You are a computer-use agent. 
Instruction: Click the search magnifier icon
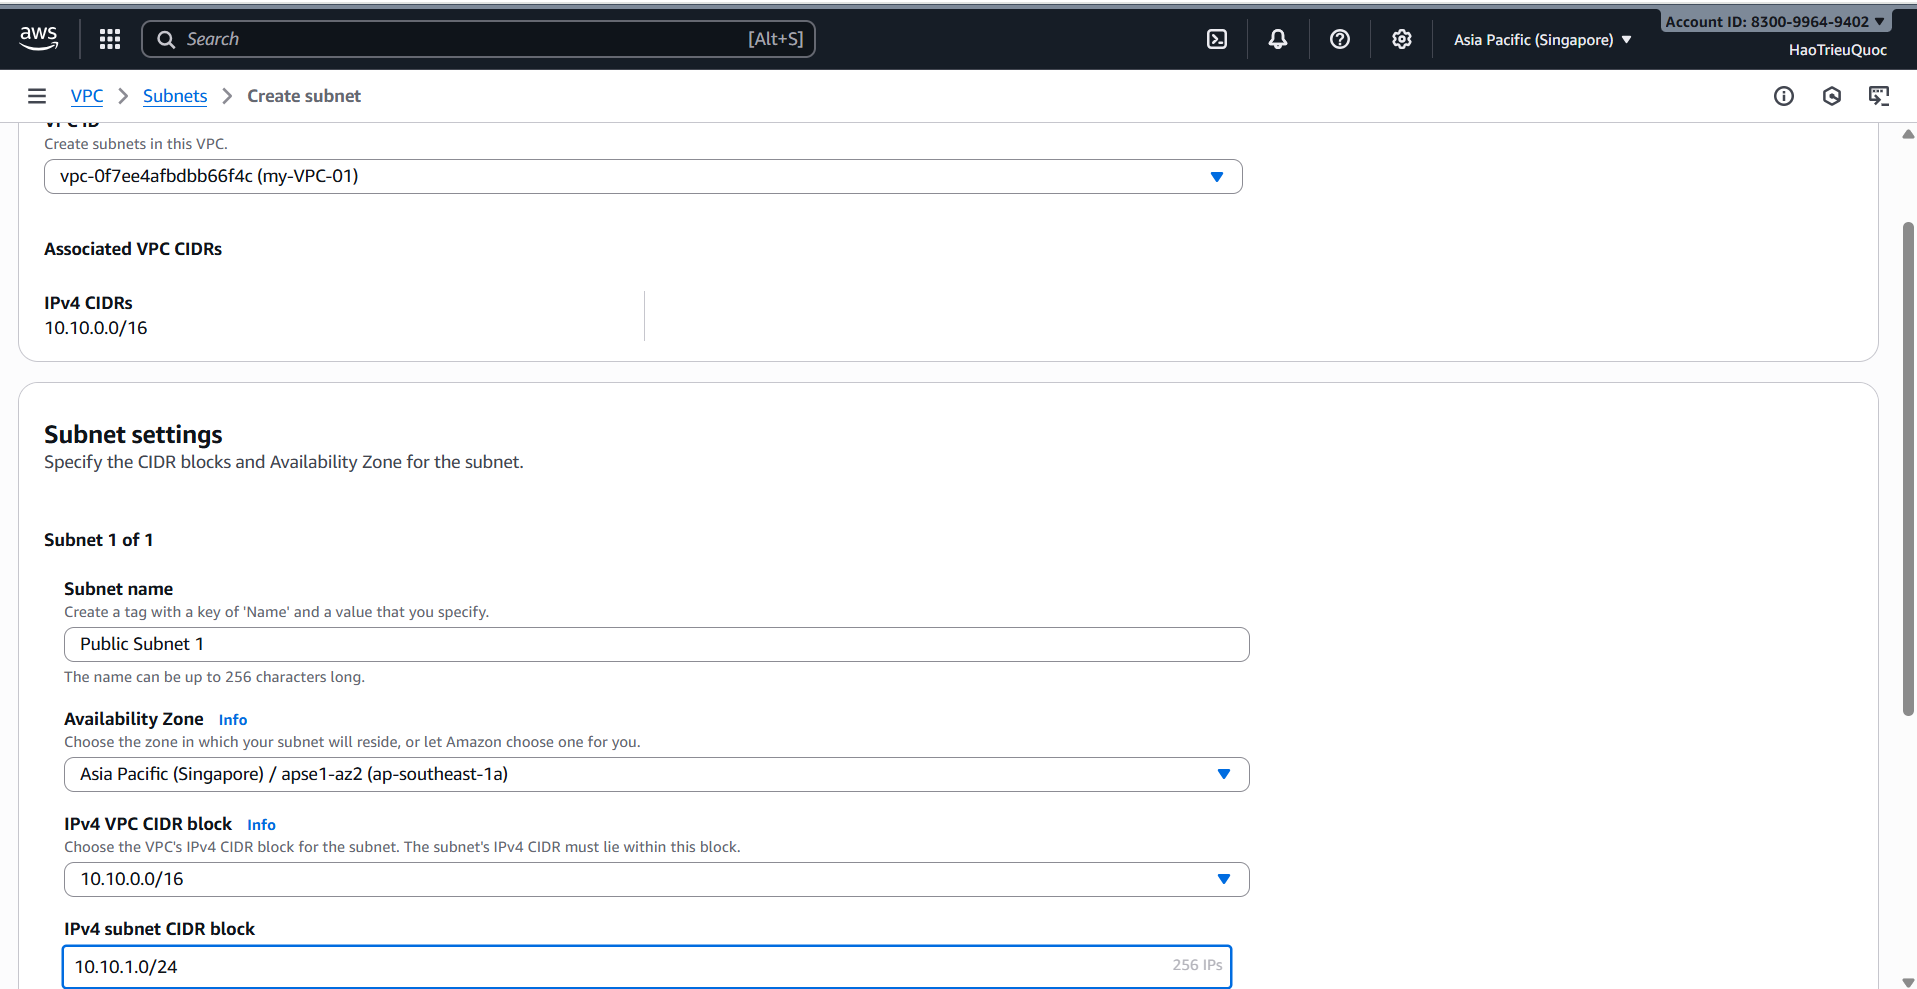click(166, 38)
